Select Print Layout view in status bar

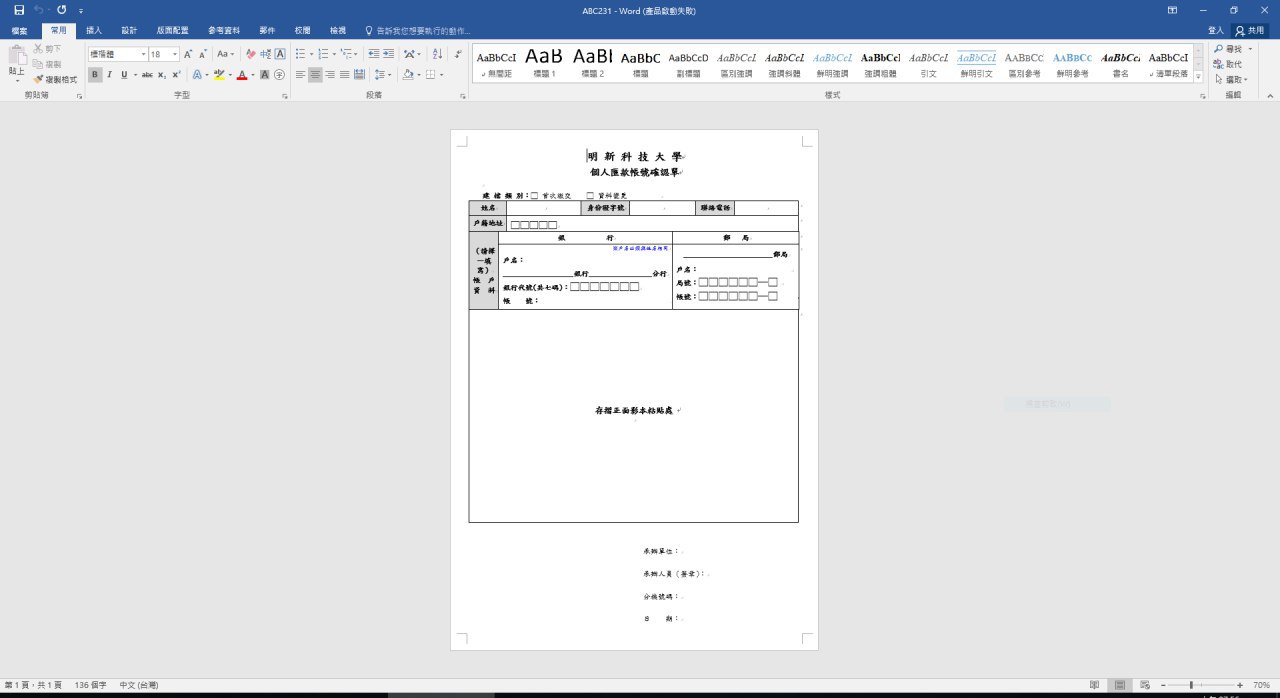point(1120,685)
